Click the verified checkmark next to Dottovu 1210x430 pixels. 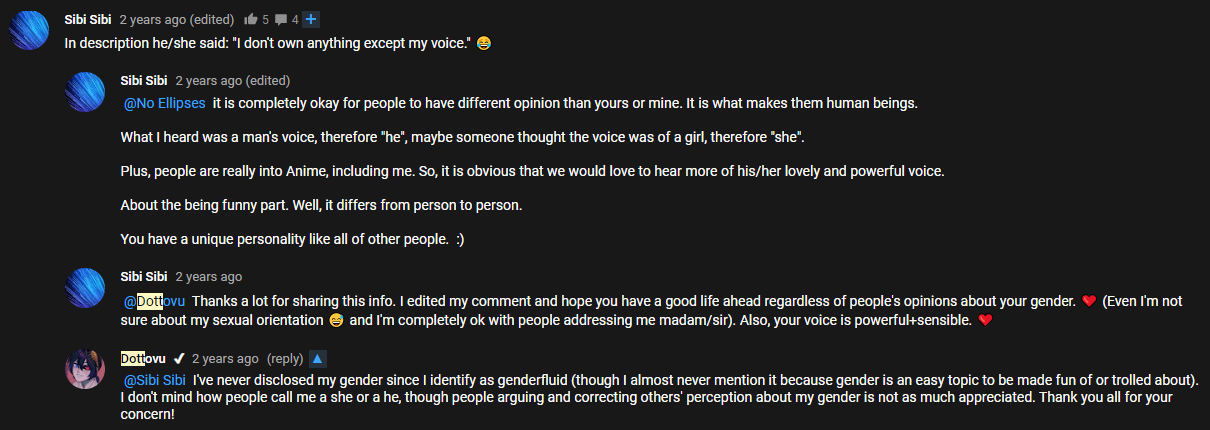point(179,358)
